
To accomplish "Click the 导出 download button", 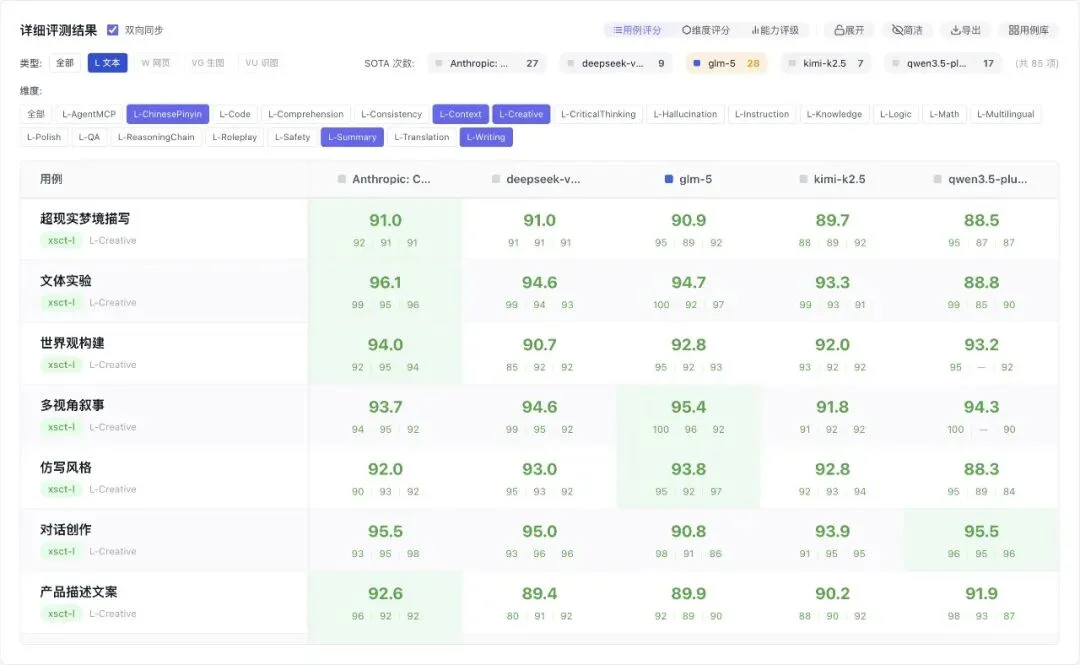I will click(x=965, y=30).
